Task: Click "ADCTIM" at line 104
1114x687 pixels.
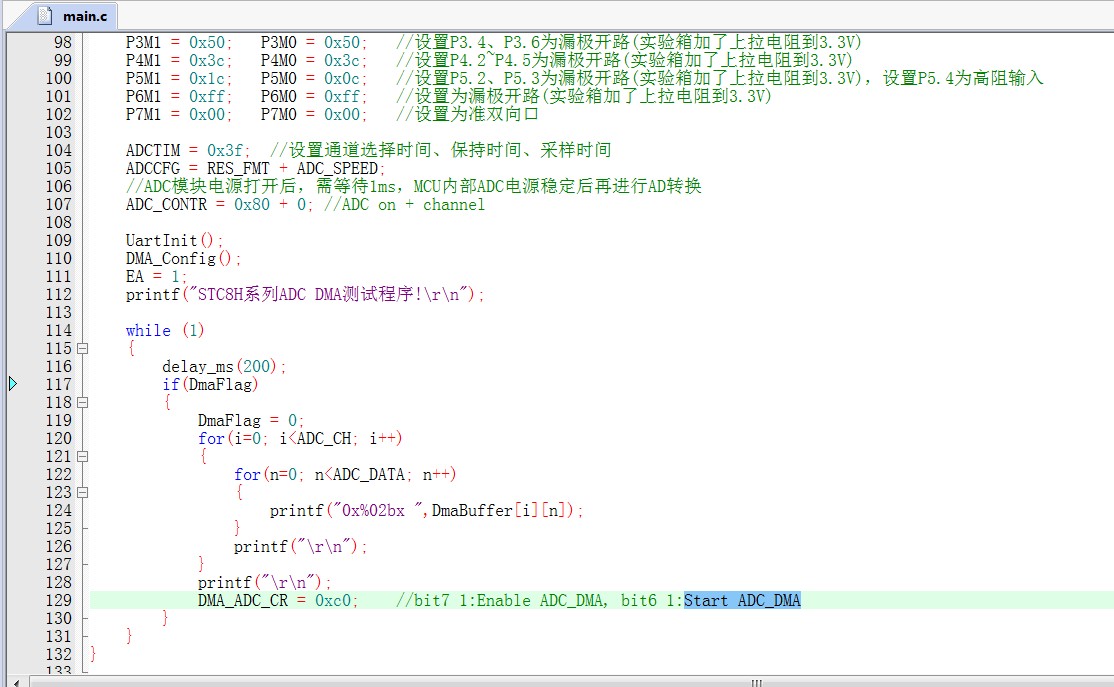Action: click(153, 151)
